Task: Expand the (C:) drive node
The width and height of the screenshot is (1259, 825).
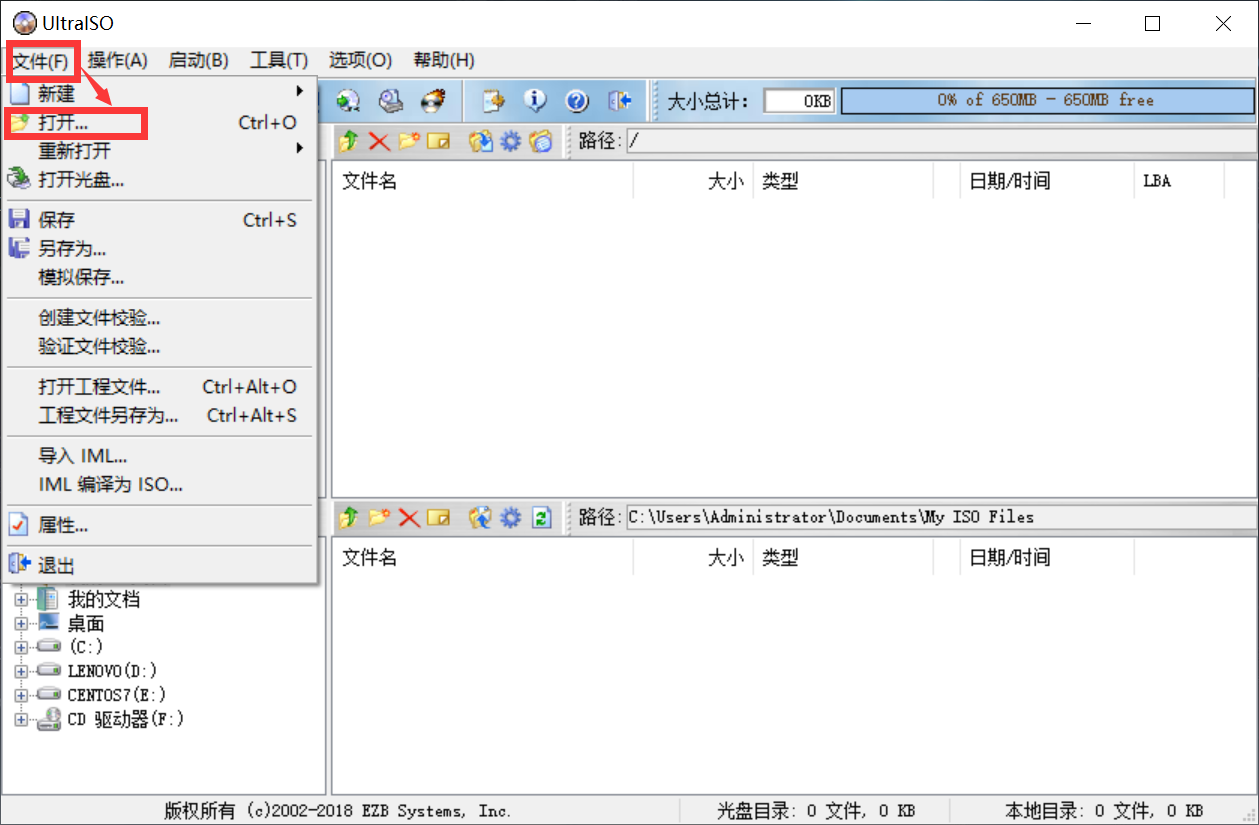Action: click(21, 647)
